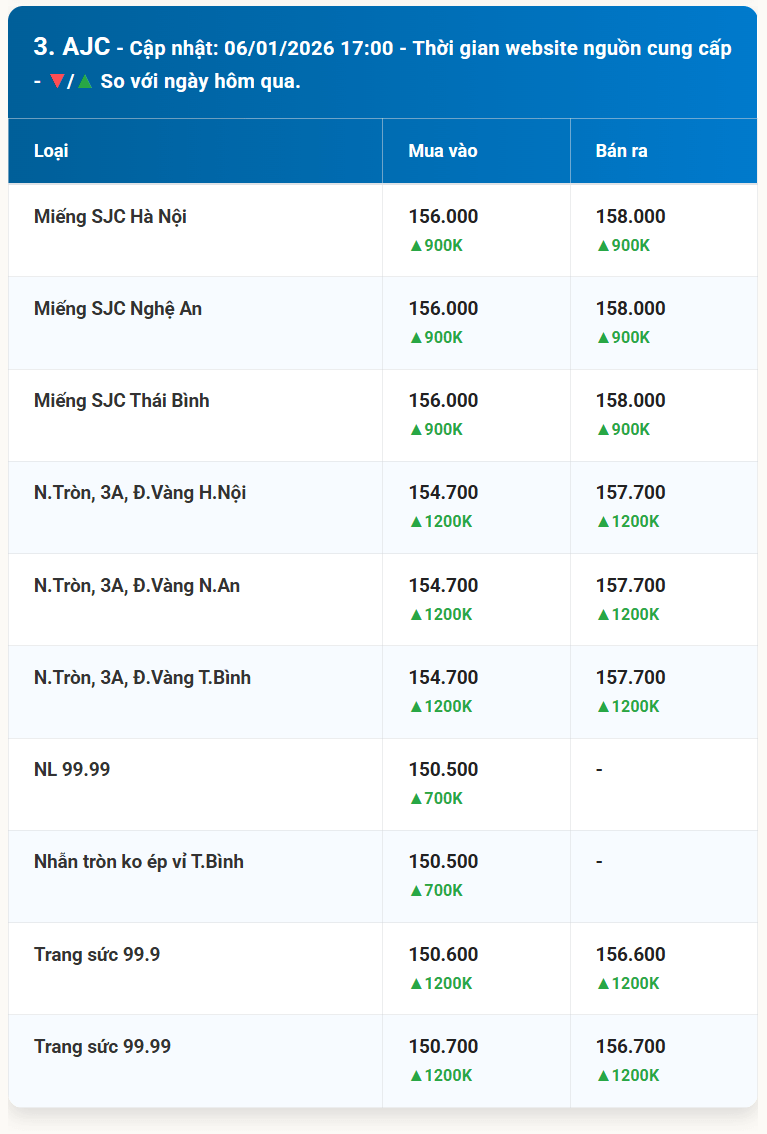The width and height of the screenshot is (767, 1134).
Task: Select the "NL 99.99" row label
Action: tap(72, 770)
